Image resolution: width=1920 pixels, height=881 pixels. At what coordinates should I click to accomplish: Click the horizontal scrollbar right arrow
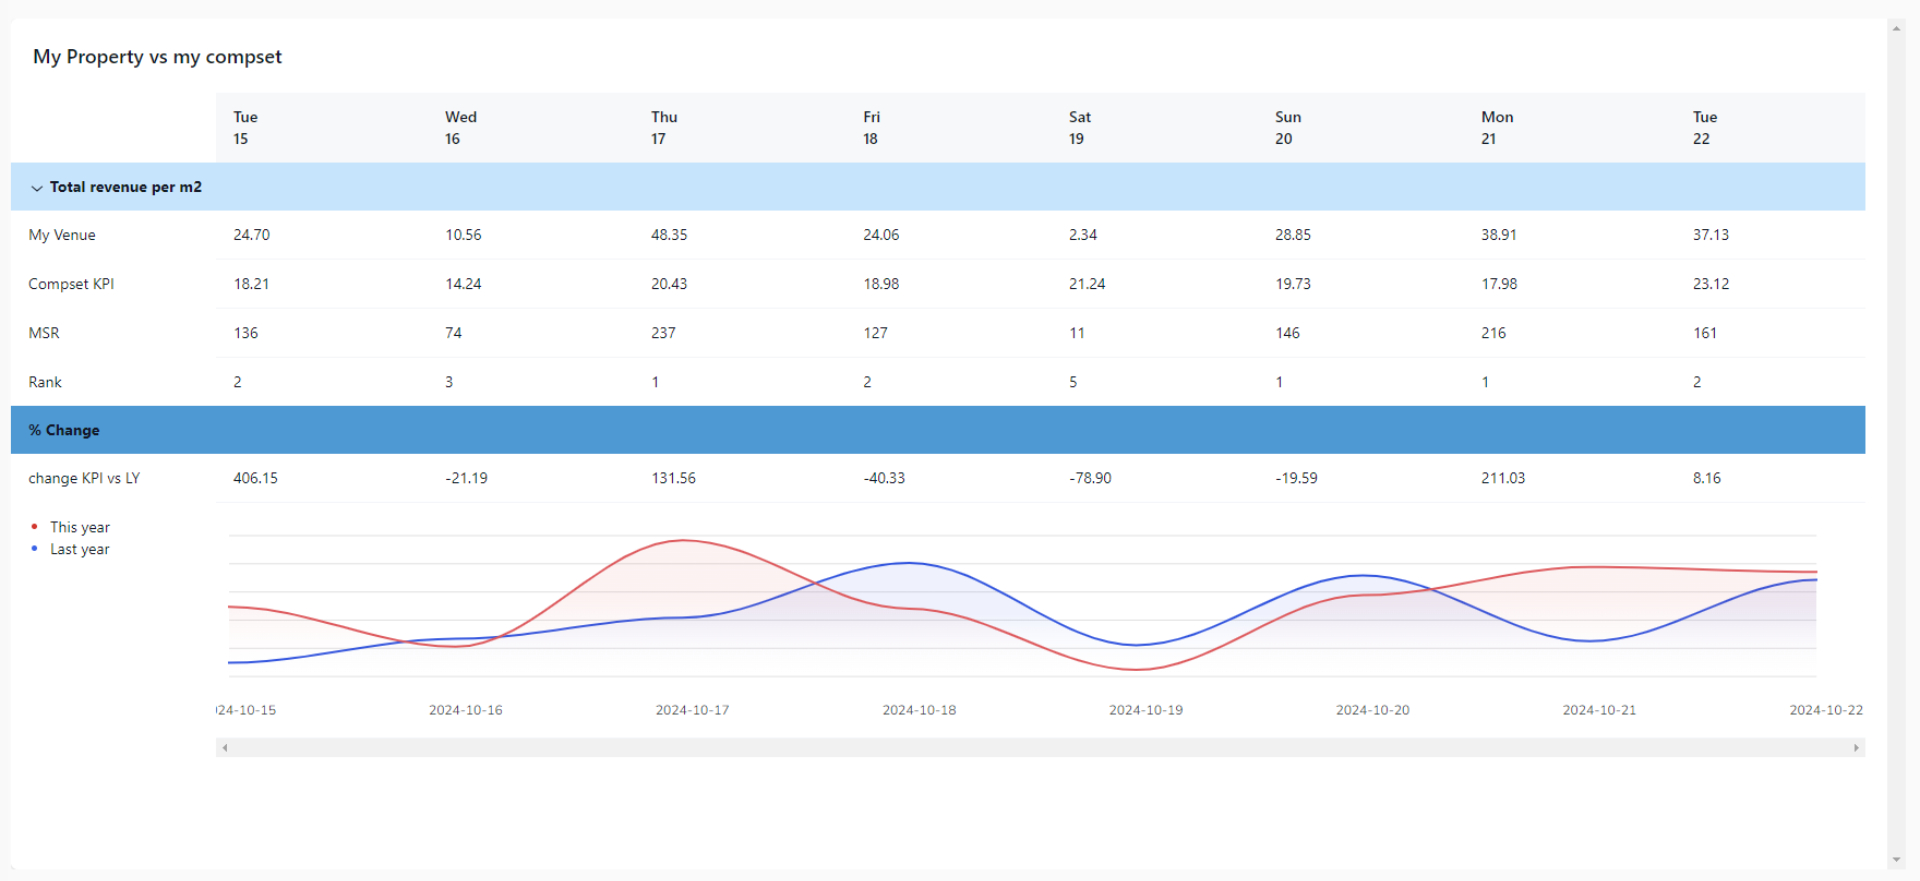point(1856,748)
